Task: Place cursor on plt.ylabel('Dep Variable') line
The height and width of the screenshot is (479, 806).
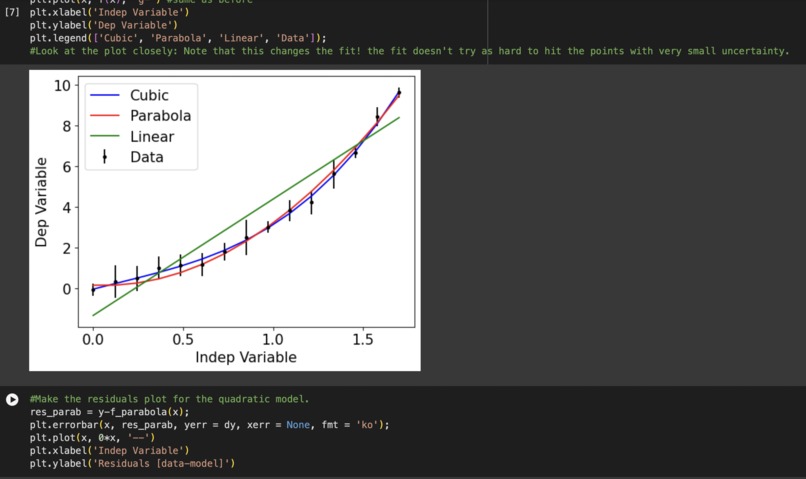Action: click(x=103, y=25)
